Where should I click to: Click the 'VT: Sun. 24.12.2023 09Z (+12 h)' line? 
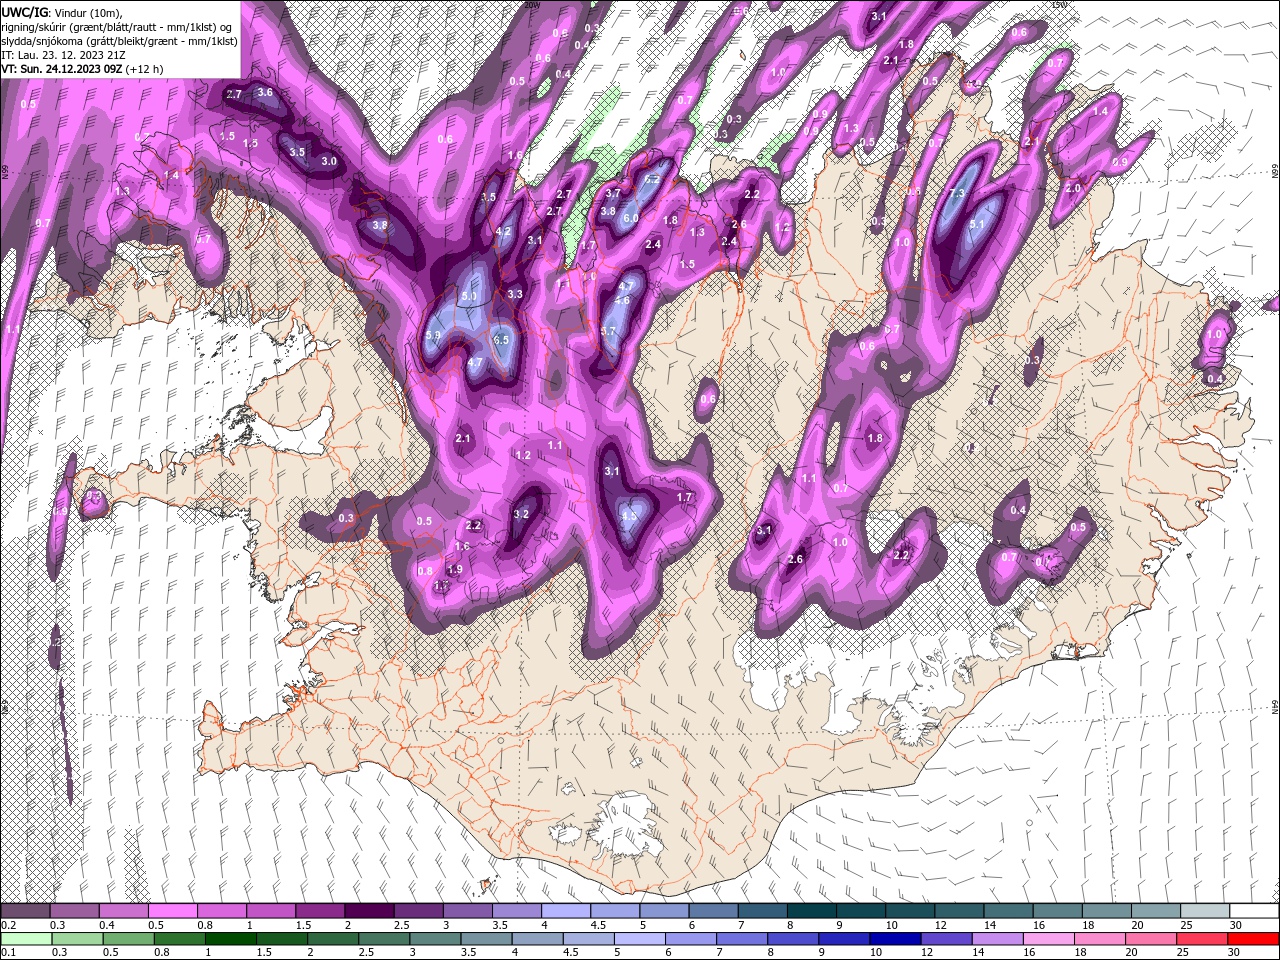[x=83, y=69]
